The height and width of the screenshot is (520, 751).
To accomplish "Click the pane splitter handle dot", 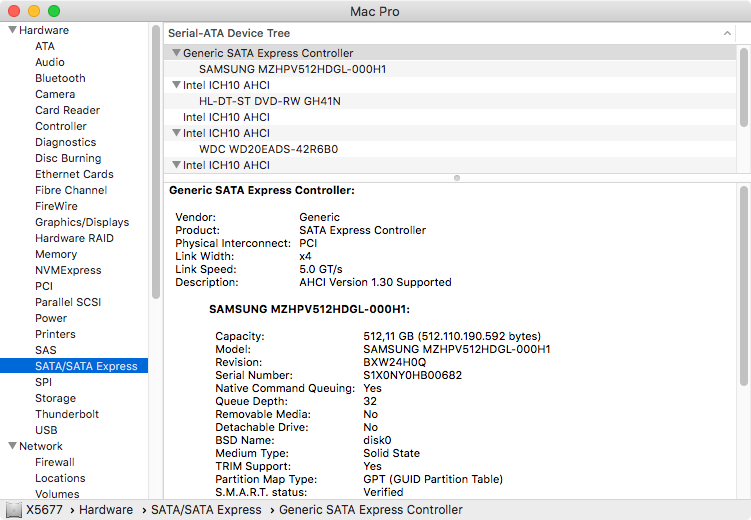I will click(457, 178).
